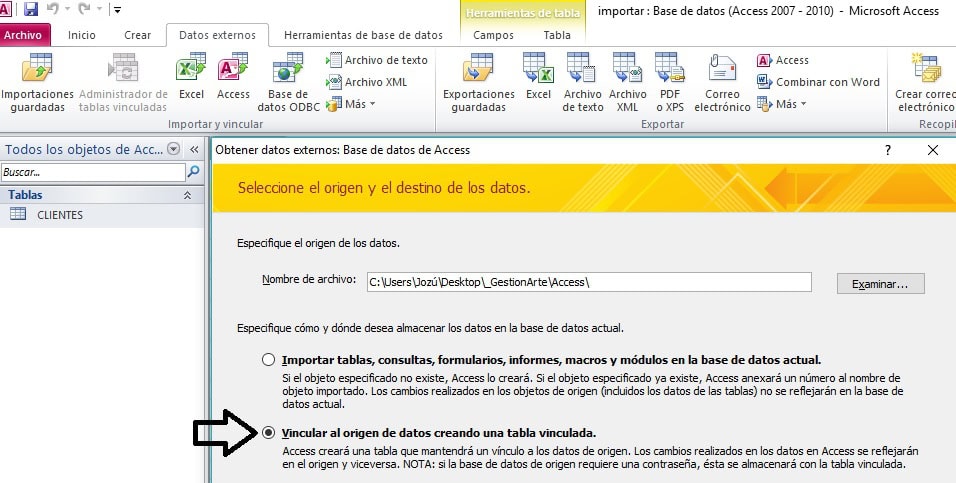Switch to the Campos tab
The width and height of the screenshot is (956, 483).
(493, 35)
